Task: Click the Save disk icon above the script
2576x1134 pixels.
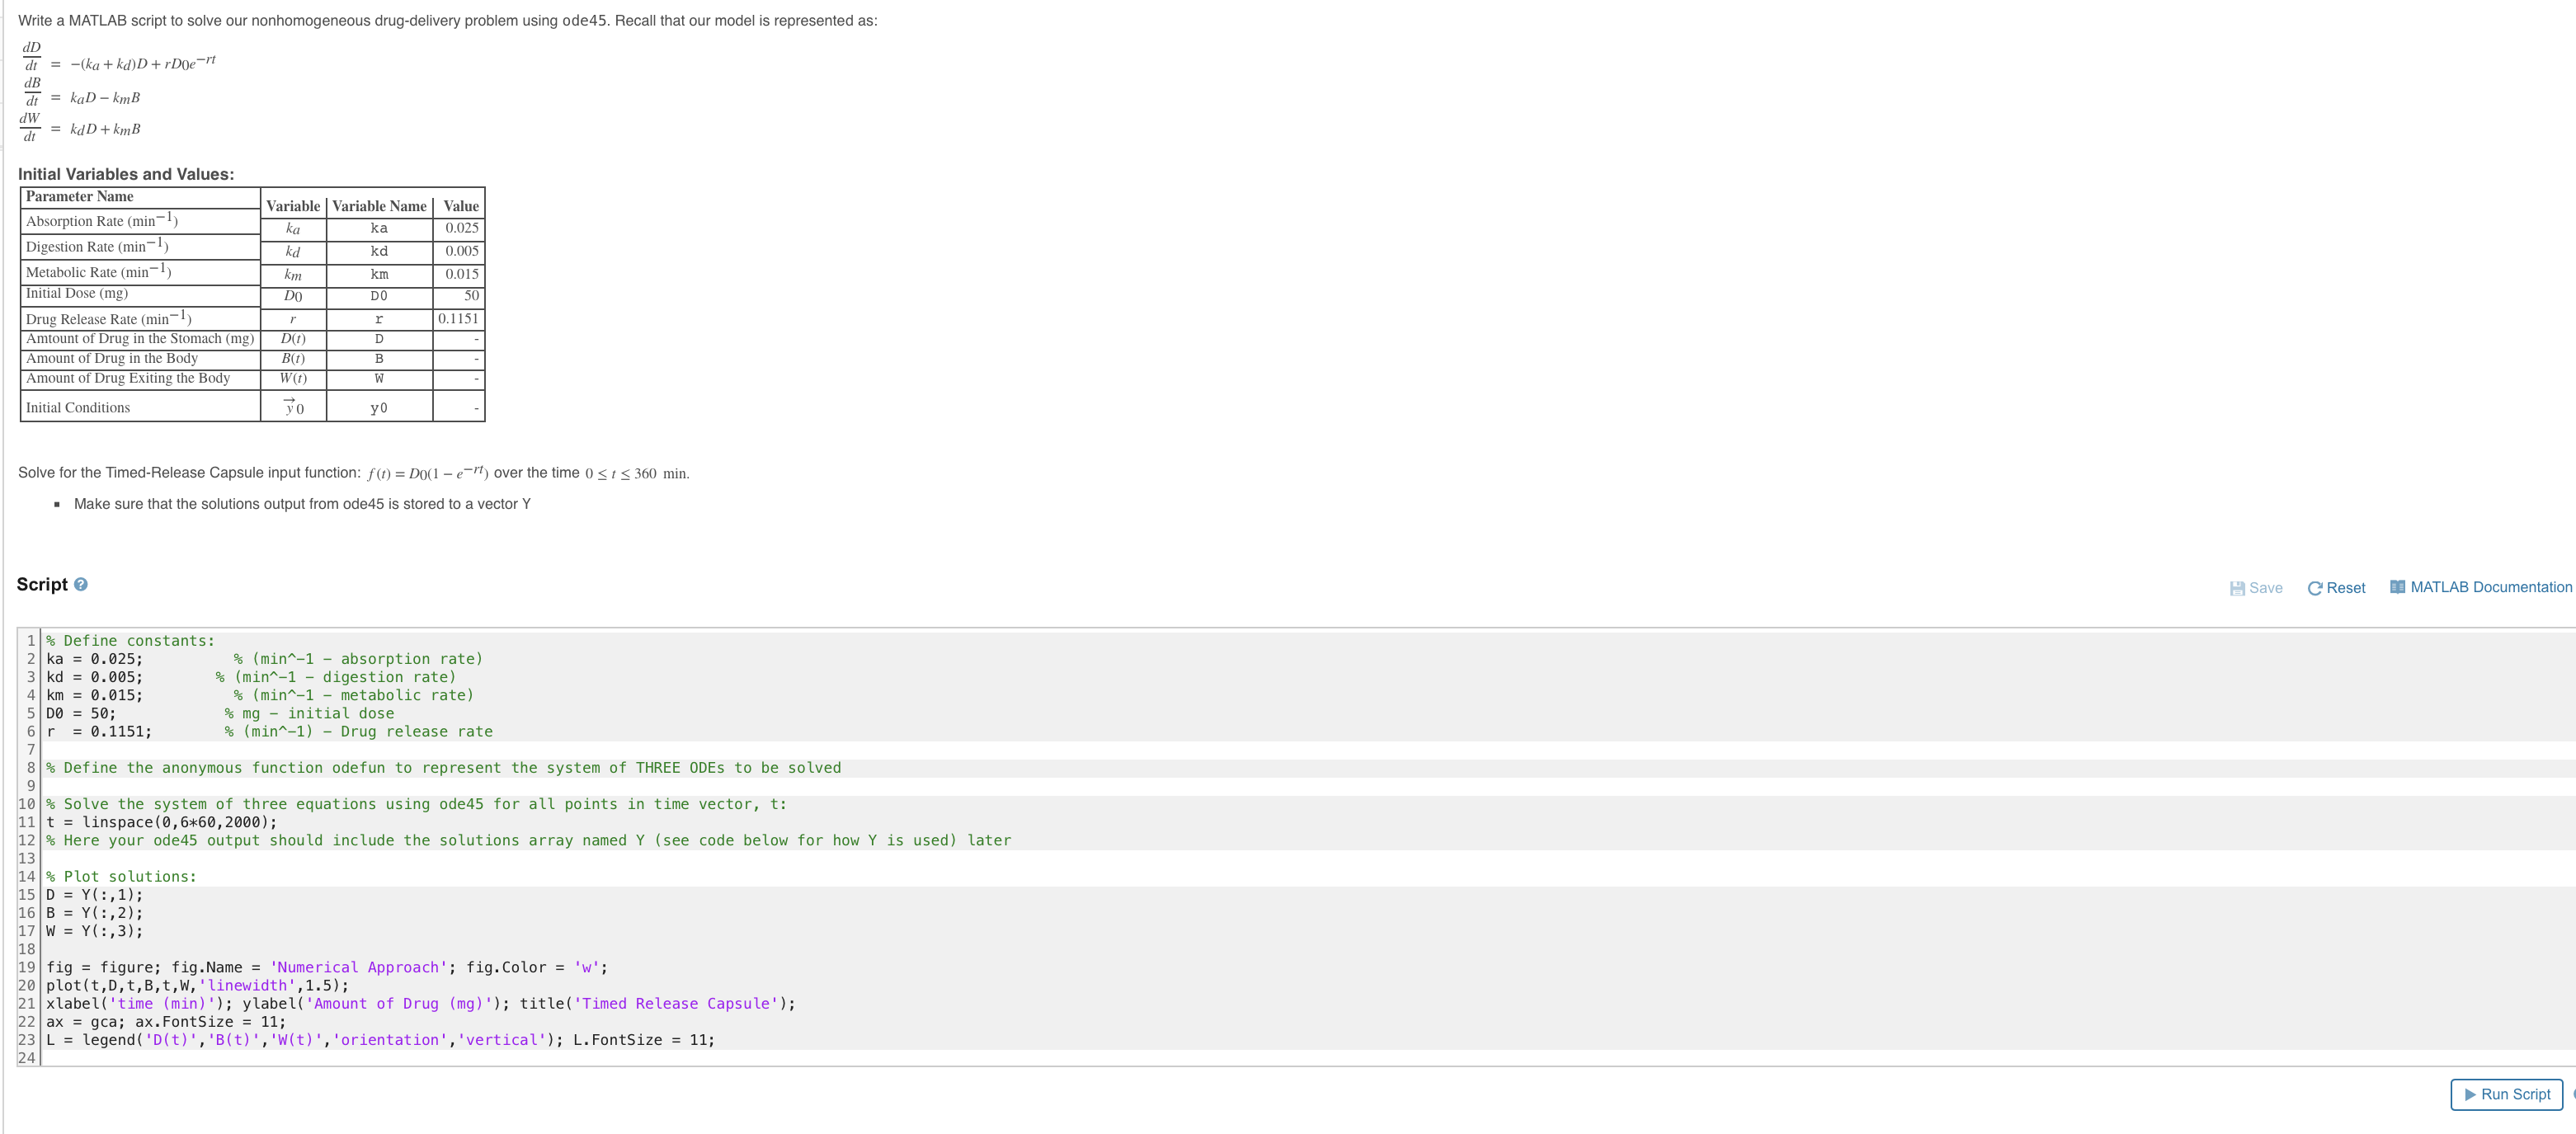Action: (x=2236, y=588)
